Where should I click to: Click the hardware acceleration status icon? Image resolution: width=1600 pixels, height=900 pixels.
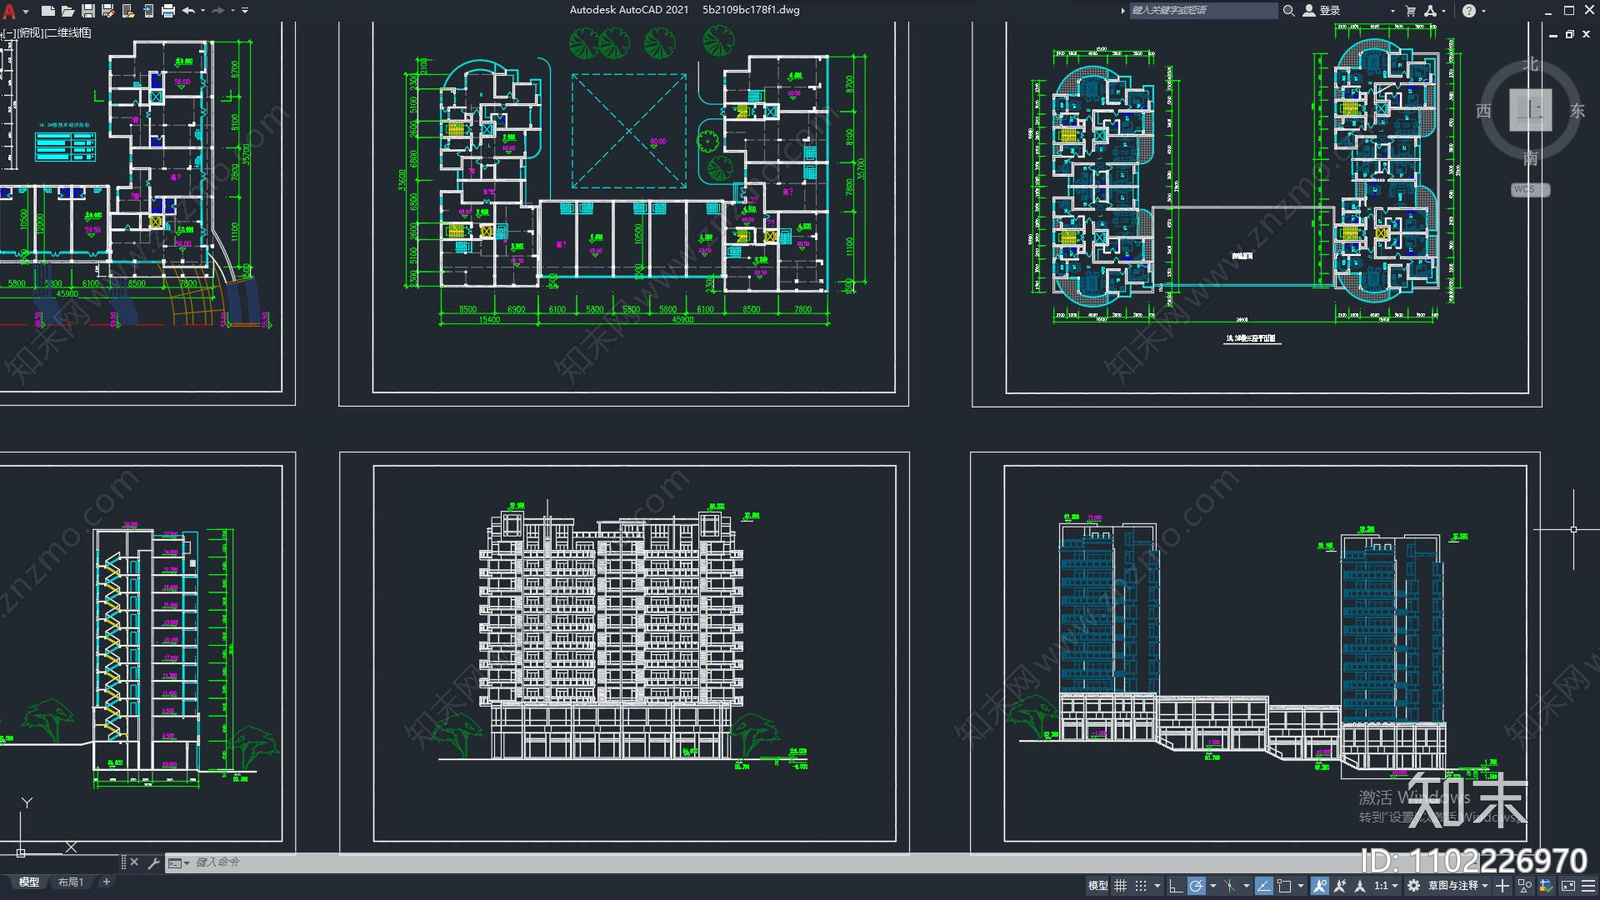1546,886
